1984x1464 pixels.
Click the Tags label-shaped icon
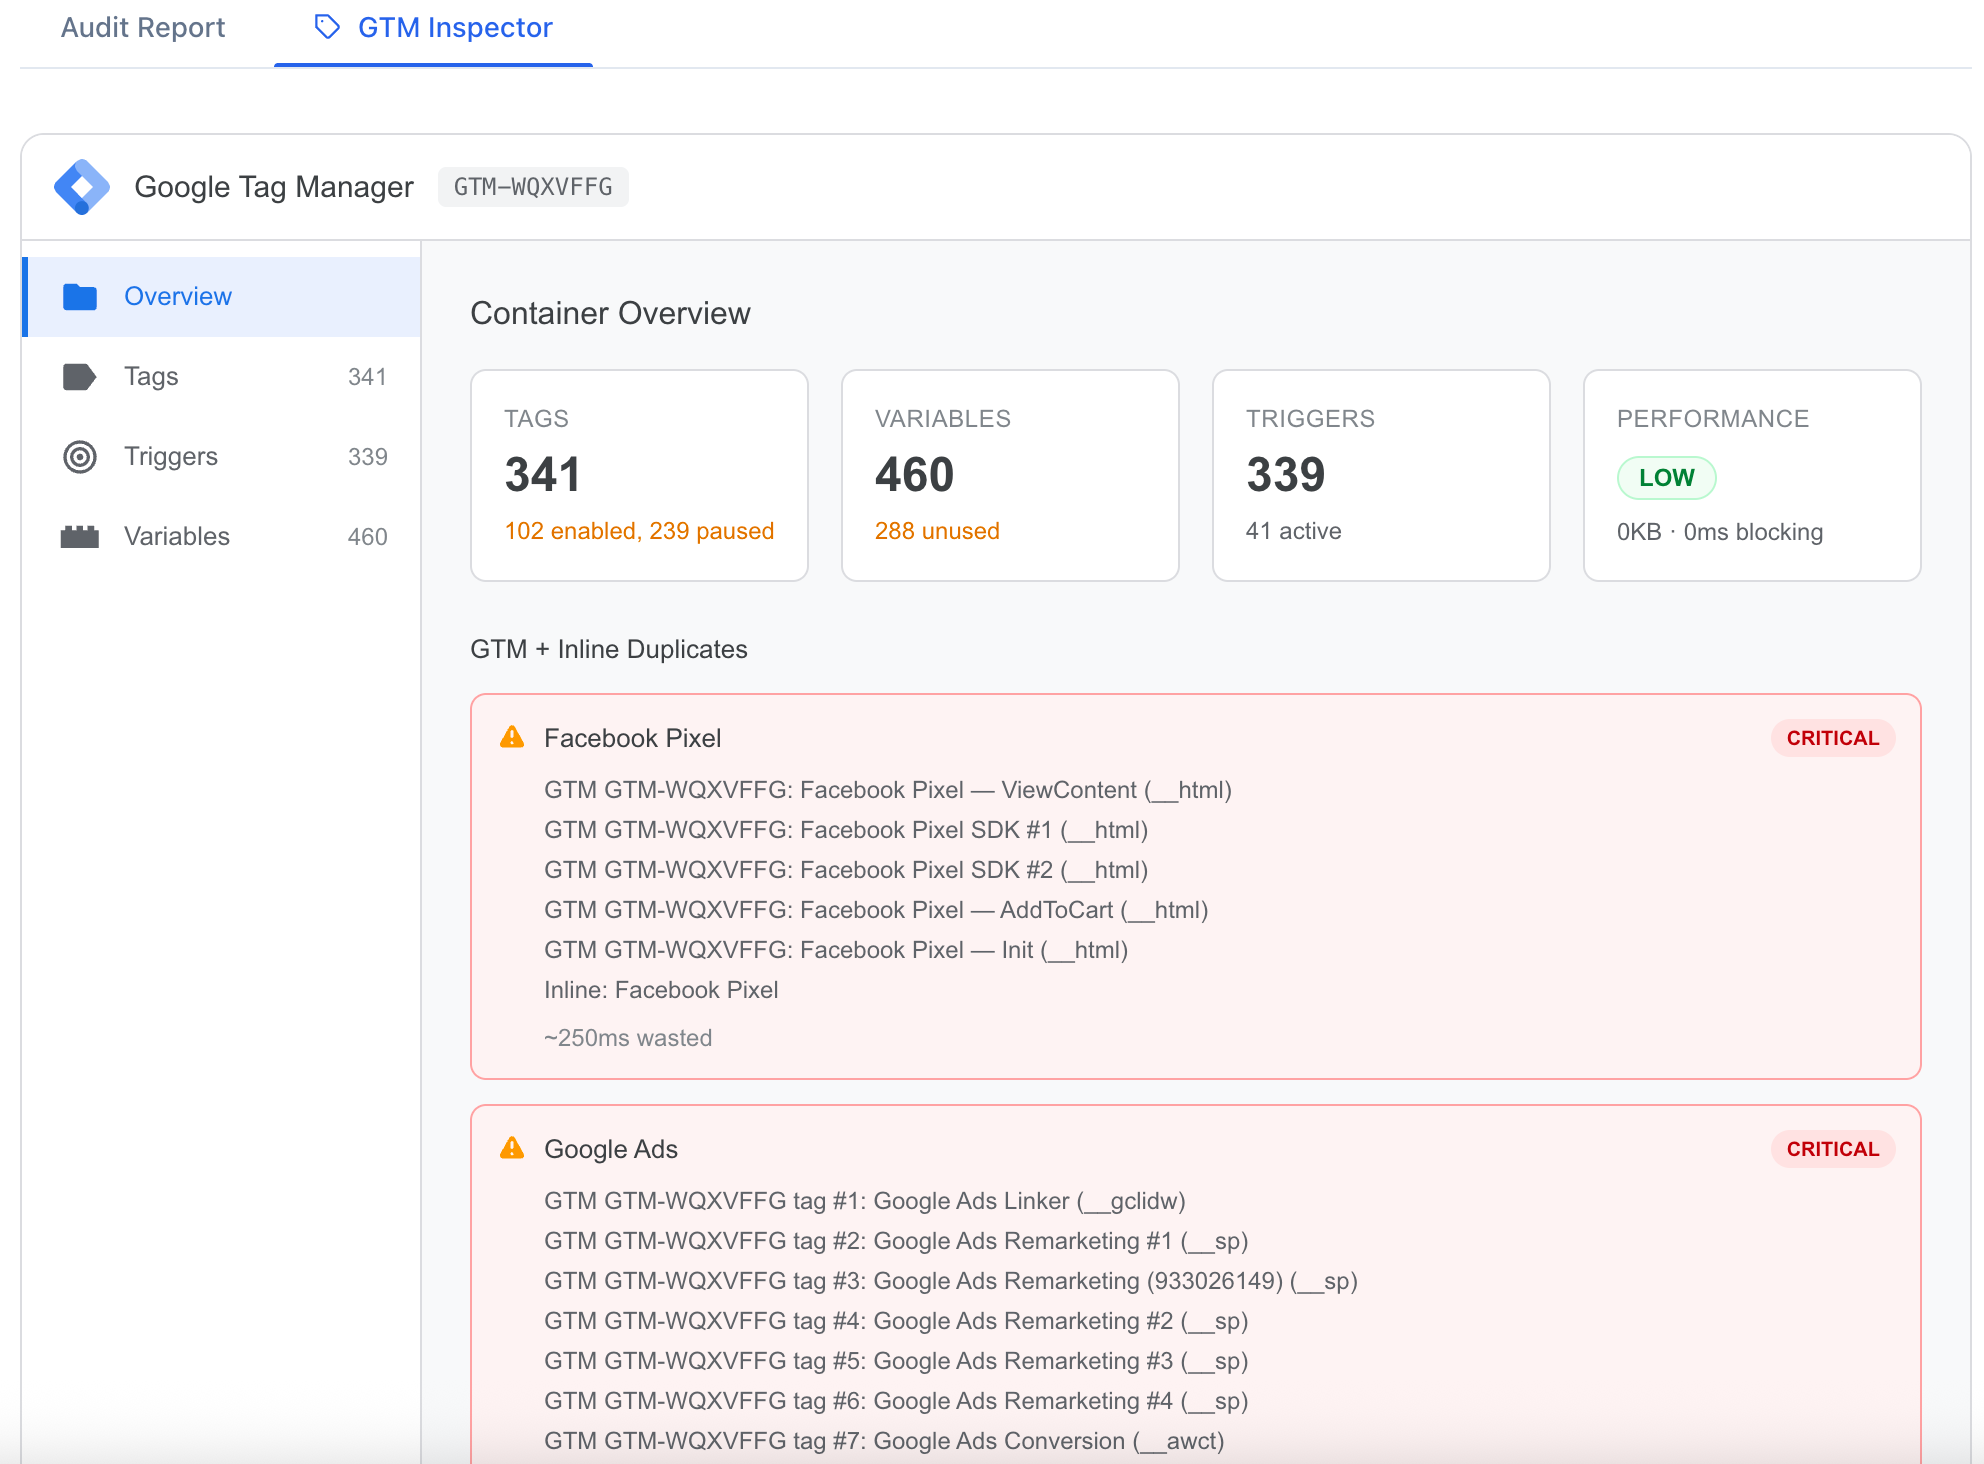80,377
